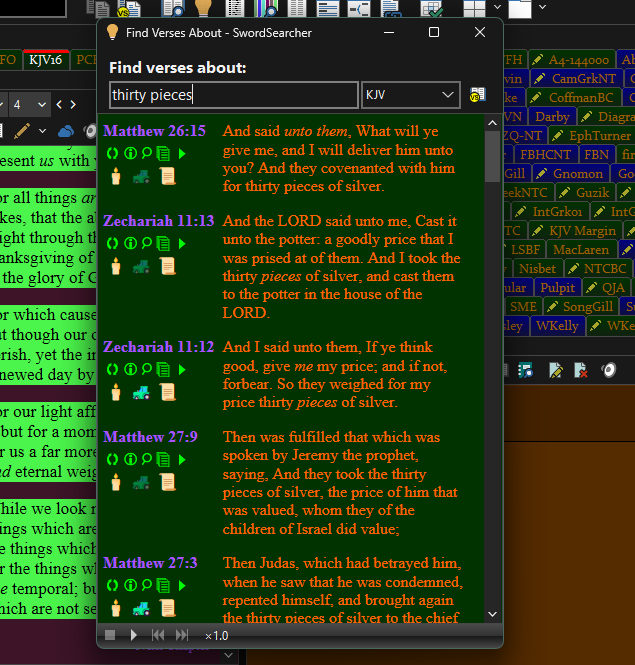Click the copy pages icon under Zechariah 11:12
Viewport: 635px width, 665px height.
(x=163, y=370)
